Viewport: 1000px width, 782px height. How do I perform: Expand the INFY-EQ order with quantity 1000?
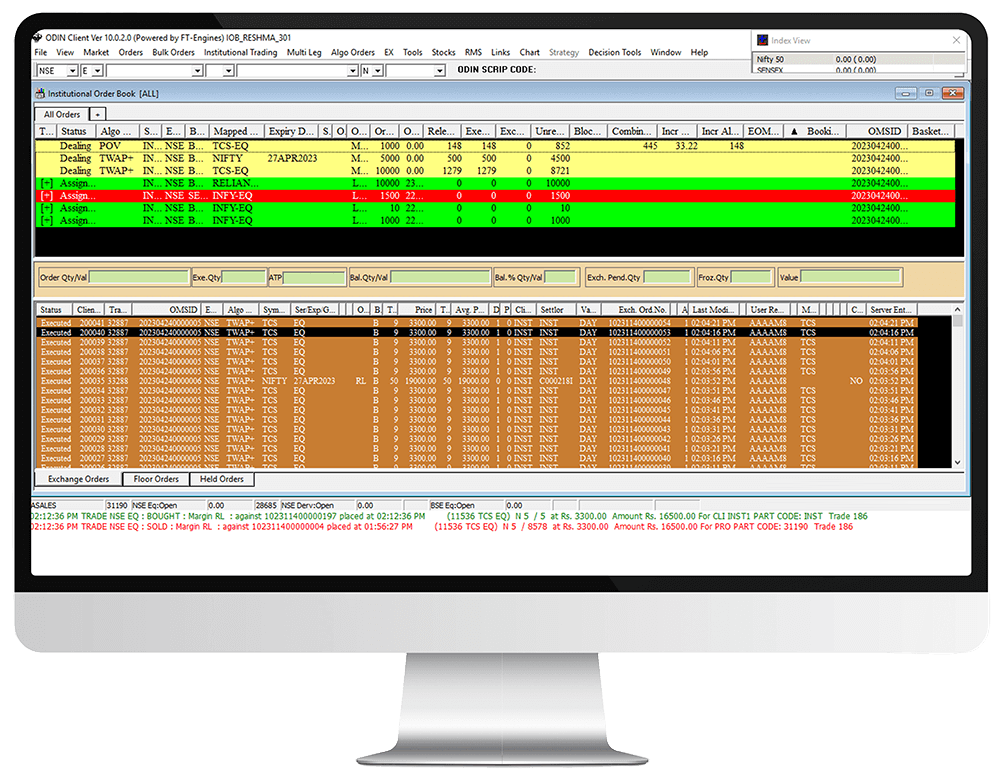47,221
